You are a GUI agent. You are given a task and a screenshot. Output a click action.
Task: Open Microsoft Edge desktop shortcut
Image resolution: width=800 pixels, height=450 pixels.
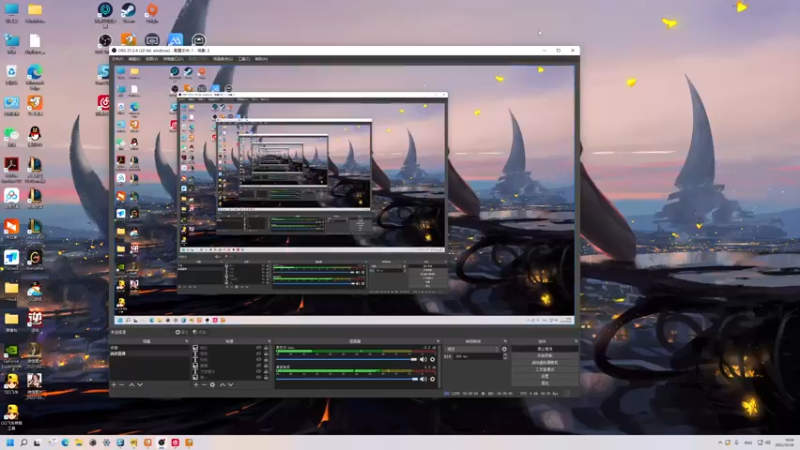[x=35, y=77]
